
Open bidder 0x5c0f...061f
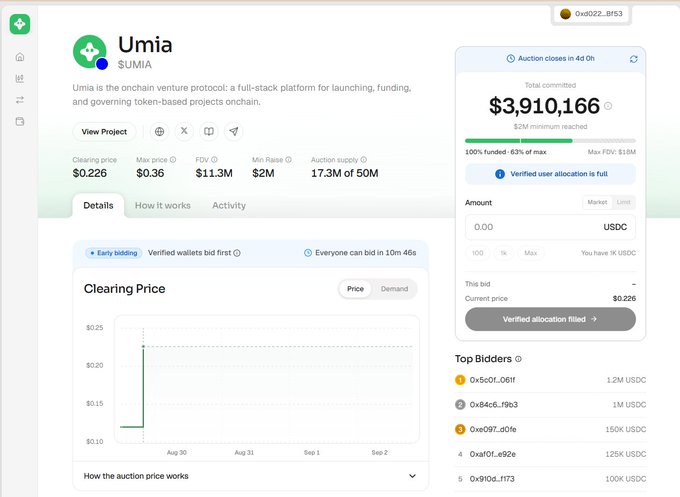click(x=492, y=380)
